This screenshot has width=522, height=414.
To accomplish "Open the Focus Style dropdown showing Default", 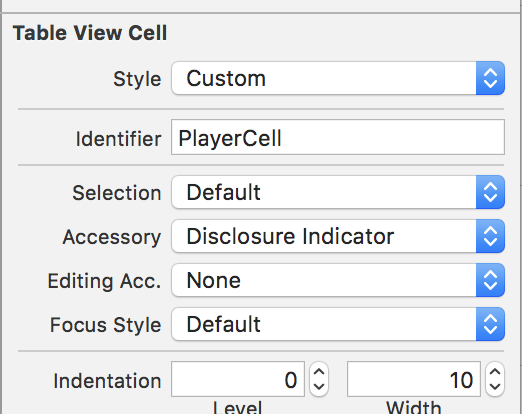I will [338, 324].
